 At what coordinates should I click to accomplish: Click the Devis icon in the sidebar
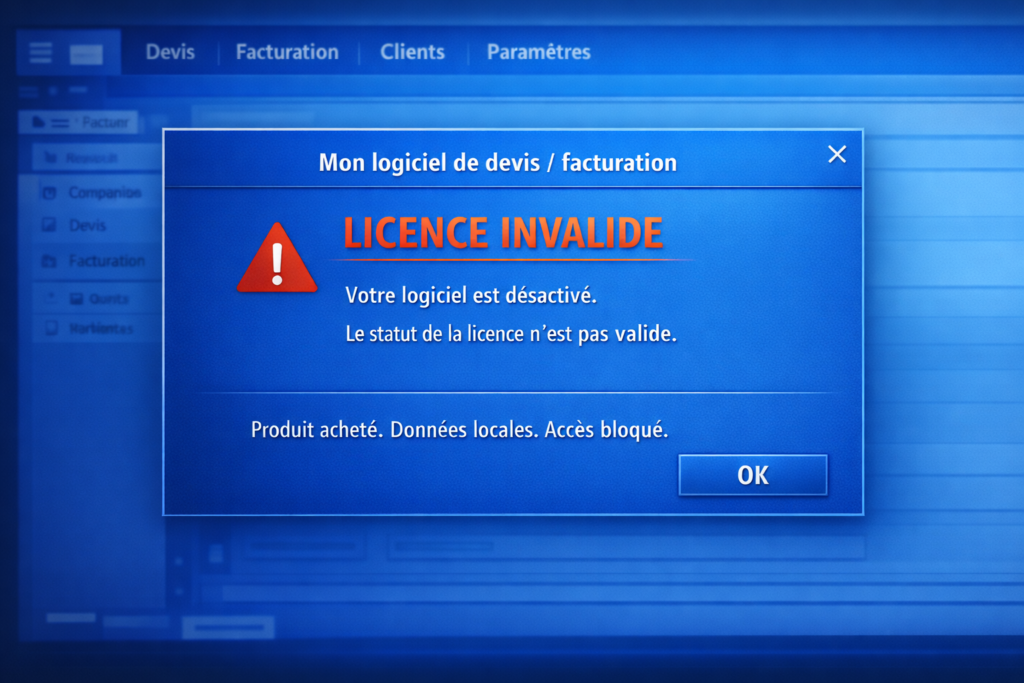coord(51,225)
